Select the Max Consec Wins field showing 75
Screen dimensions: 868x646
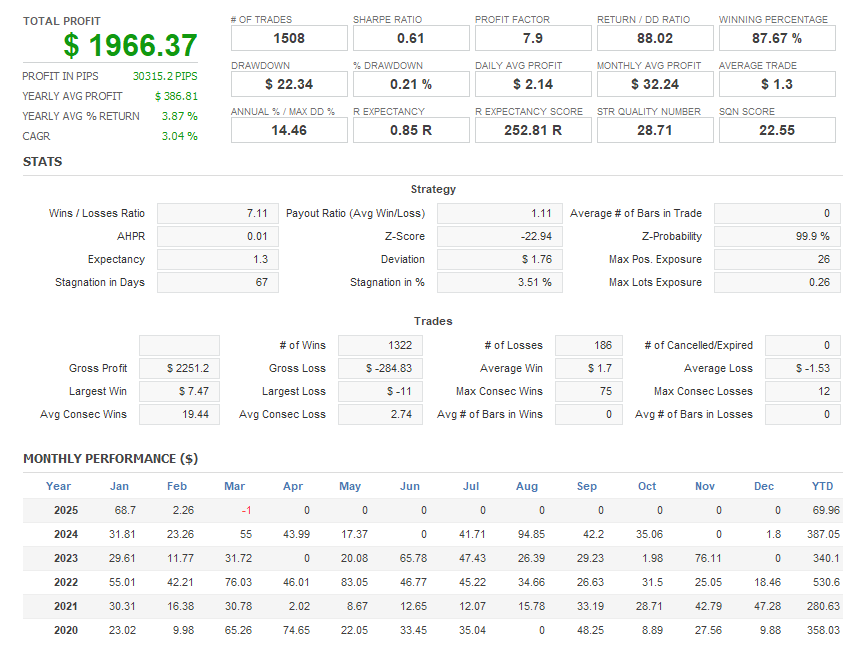pyautogui.click(x=589, y=391)
